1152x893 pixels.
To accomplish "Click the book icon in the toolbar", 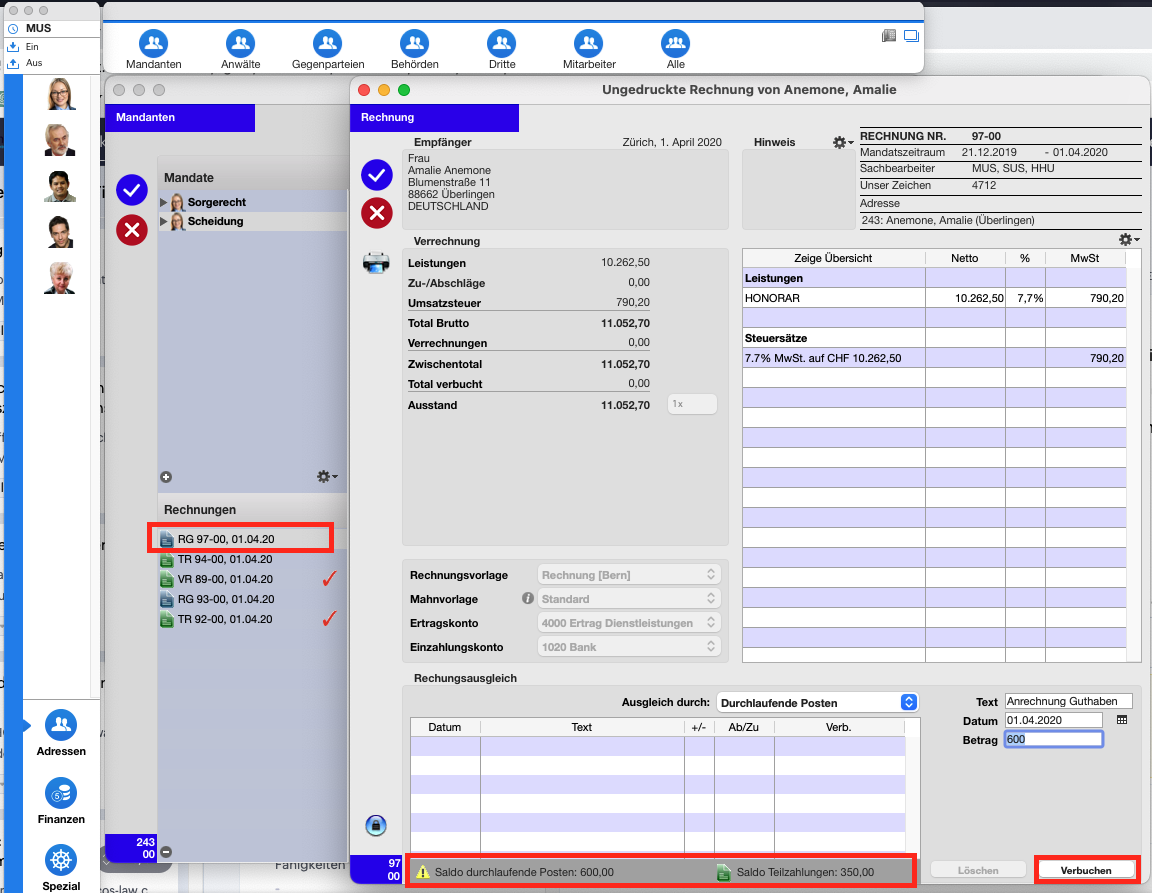I will [x=889, y=36].
